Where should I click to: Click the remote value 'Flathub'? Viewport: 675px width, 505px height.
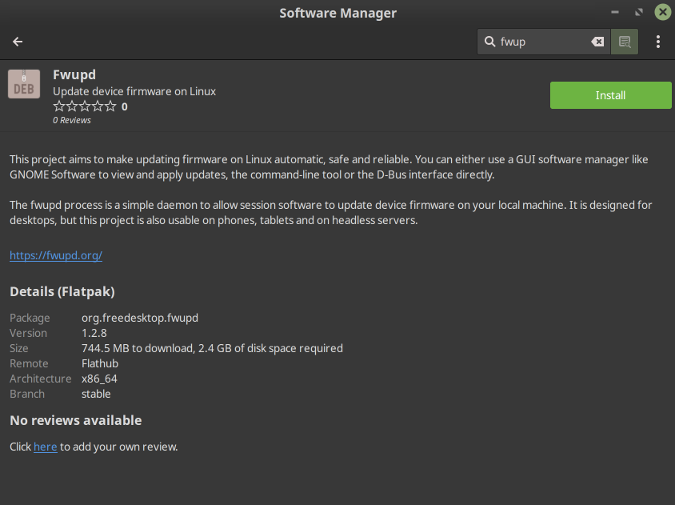click(x=100, y=363)
